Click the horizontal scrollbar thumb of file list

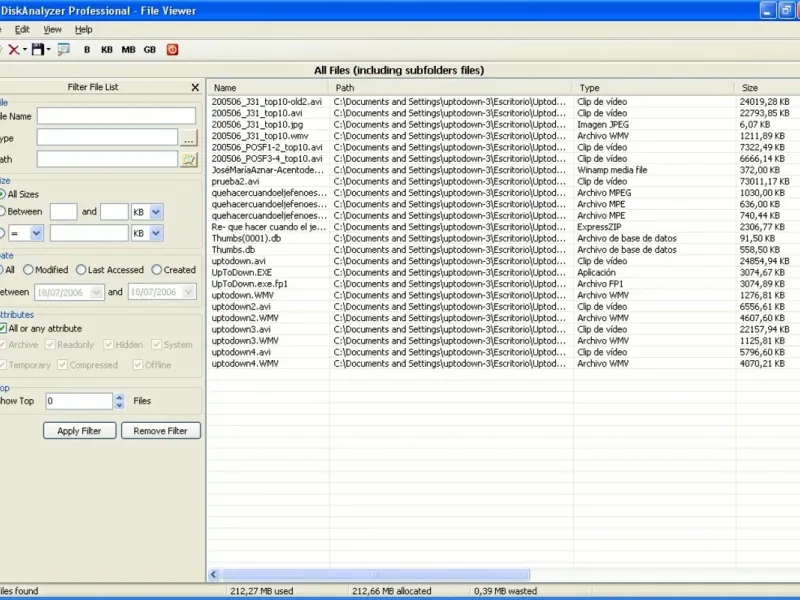376,575
